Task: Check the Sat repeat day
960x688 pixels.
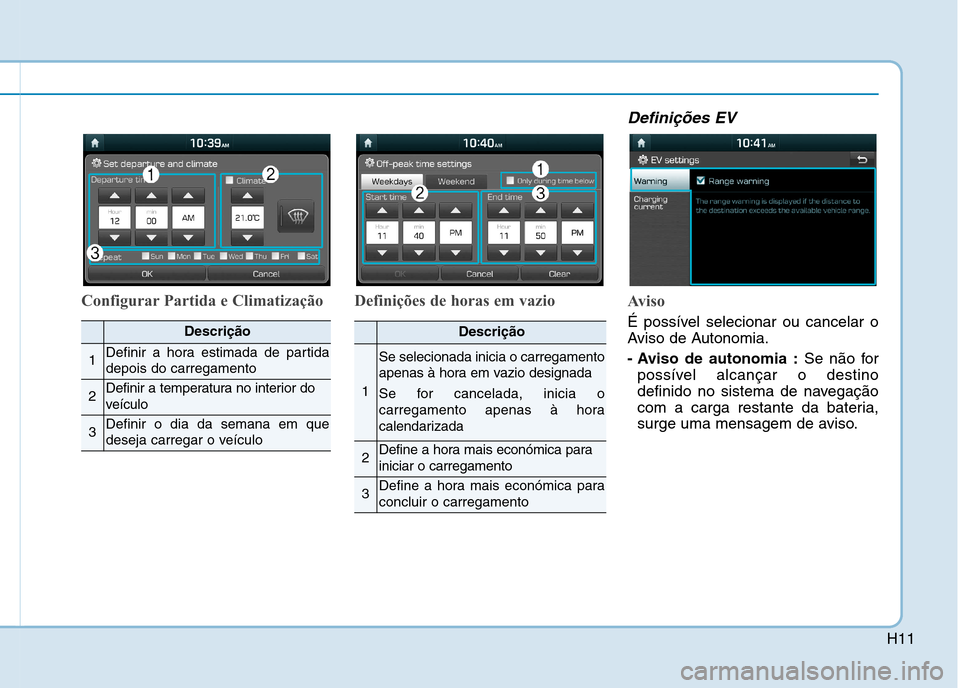Action: point(301,256)
